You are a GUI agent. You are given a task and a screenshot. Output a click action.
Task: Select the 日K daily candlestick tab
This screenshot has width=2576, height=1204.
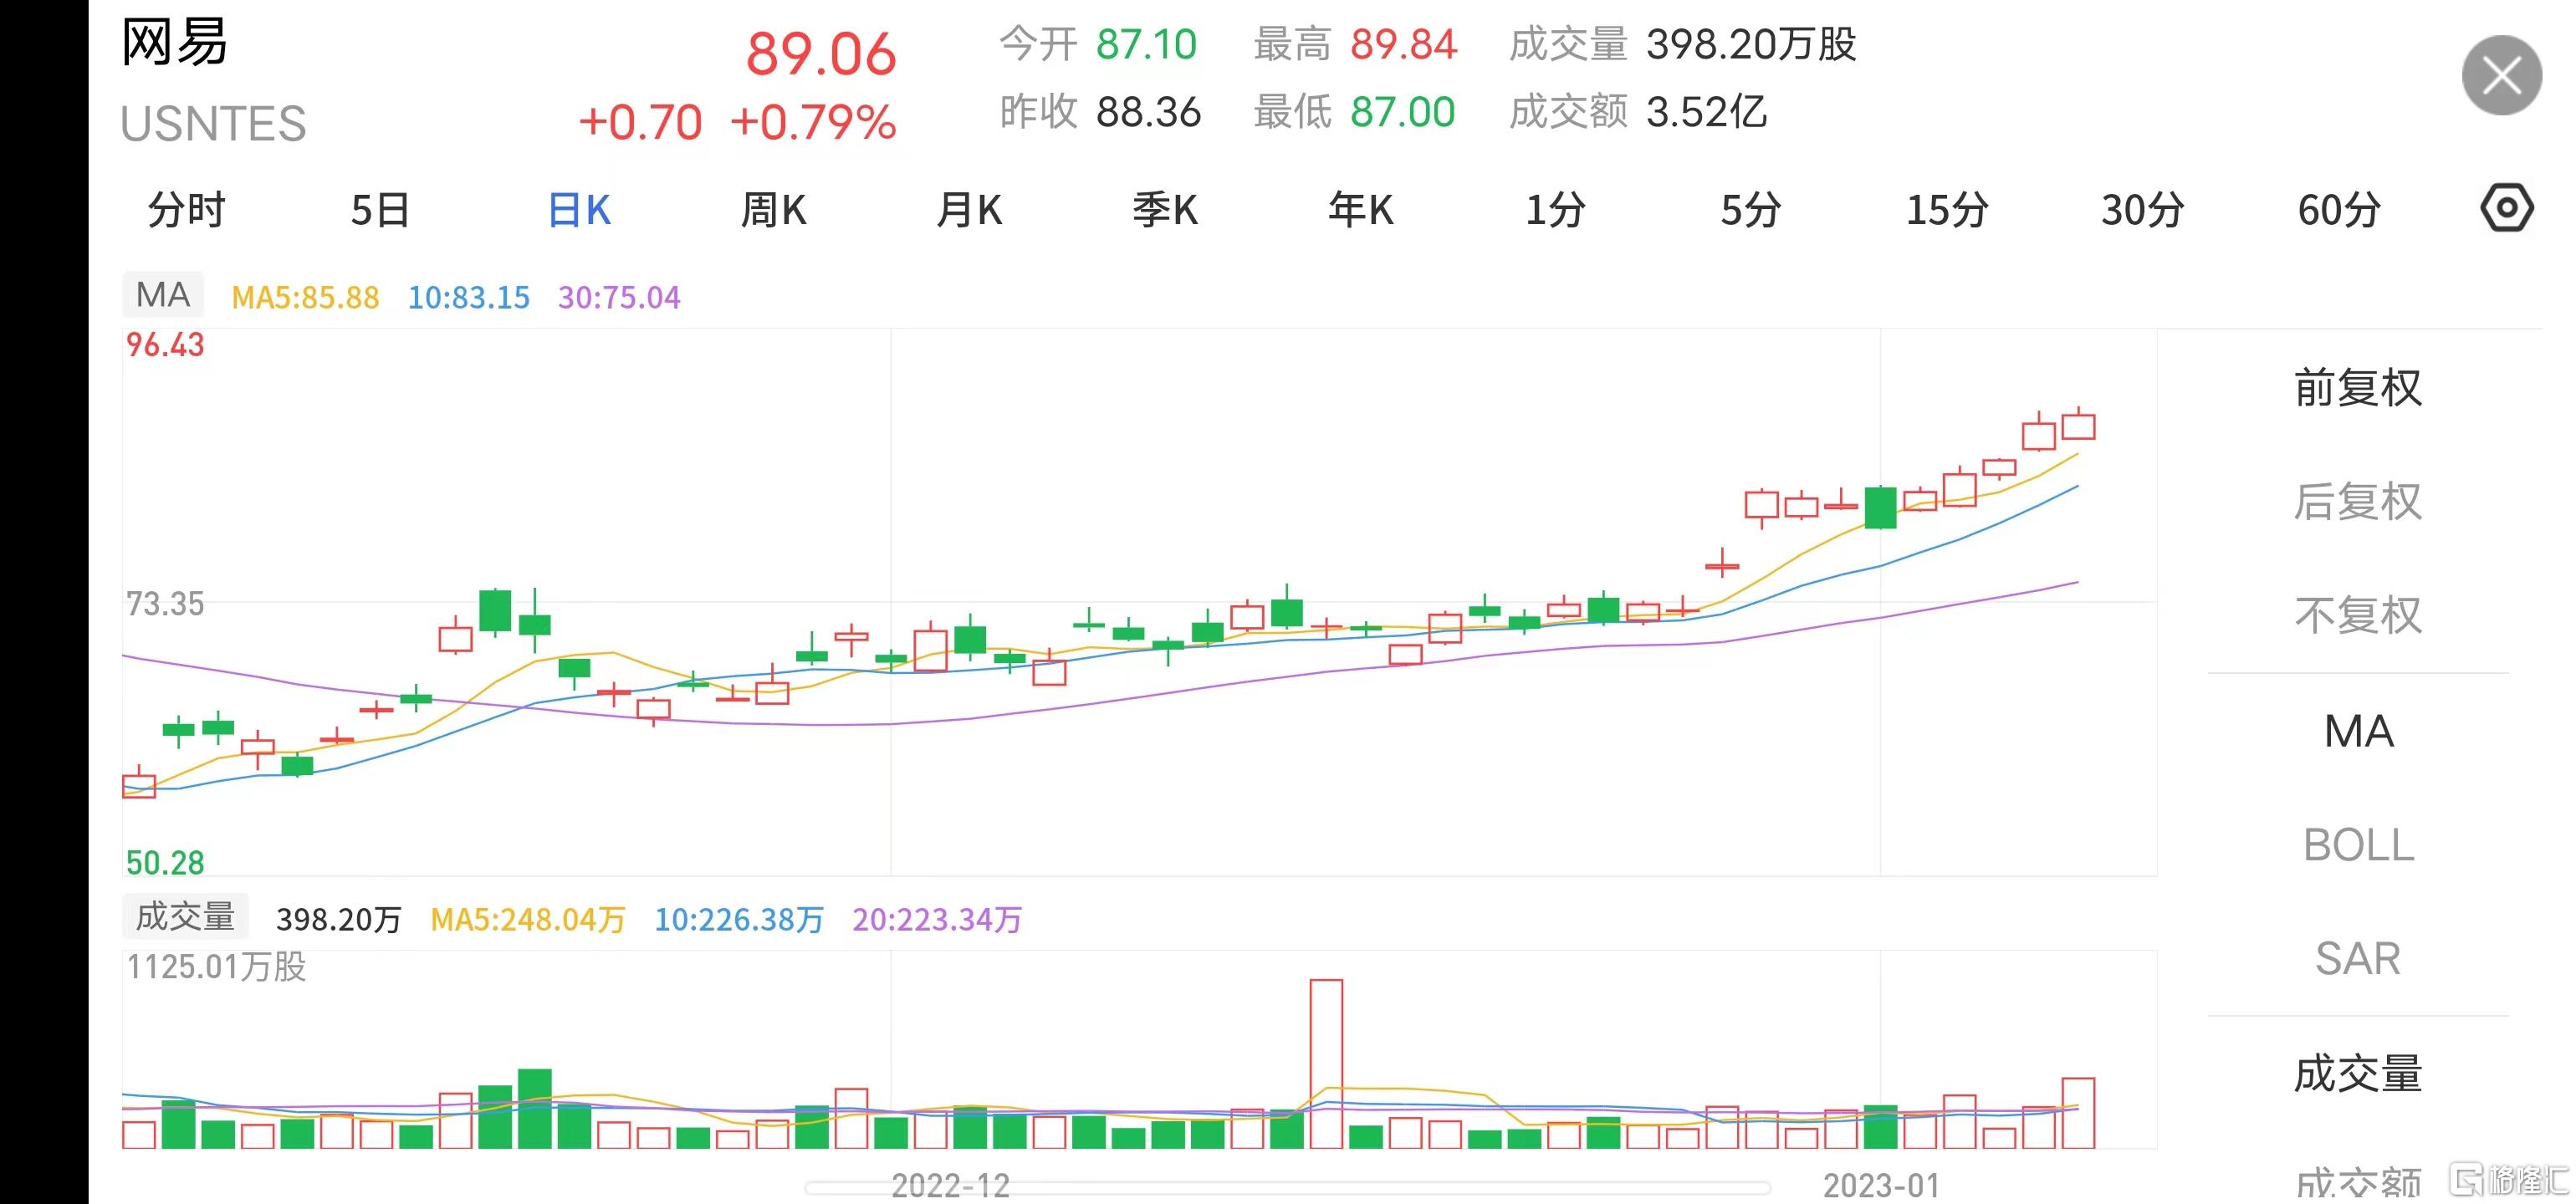point(579,210)
